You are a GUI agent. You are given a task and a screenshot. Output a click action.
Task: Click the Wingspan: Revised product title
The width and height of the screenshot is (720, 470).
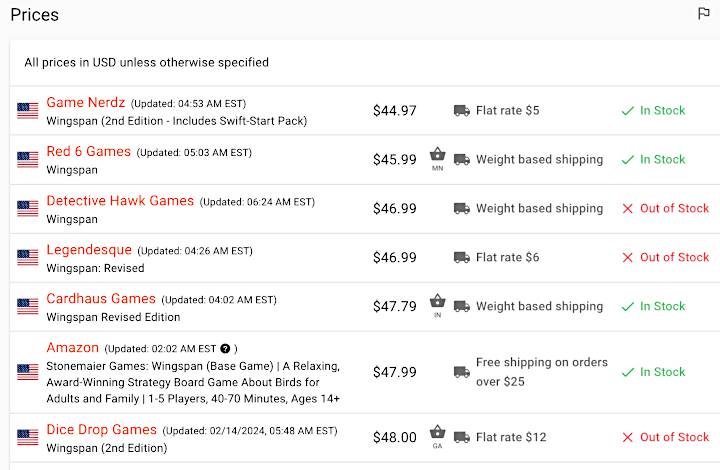96,268
